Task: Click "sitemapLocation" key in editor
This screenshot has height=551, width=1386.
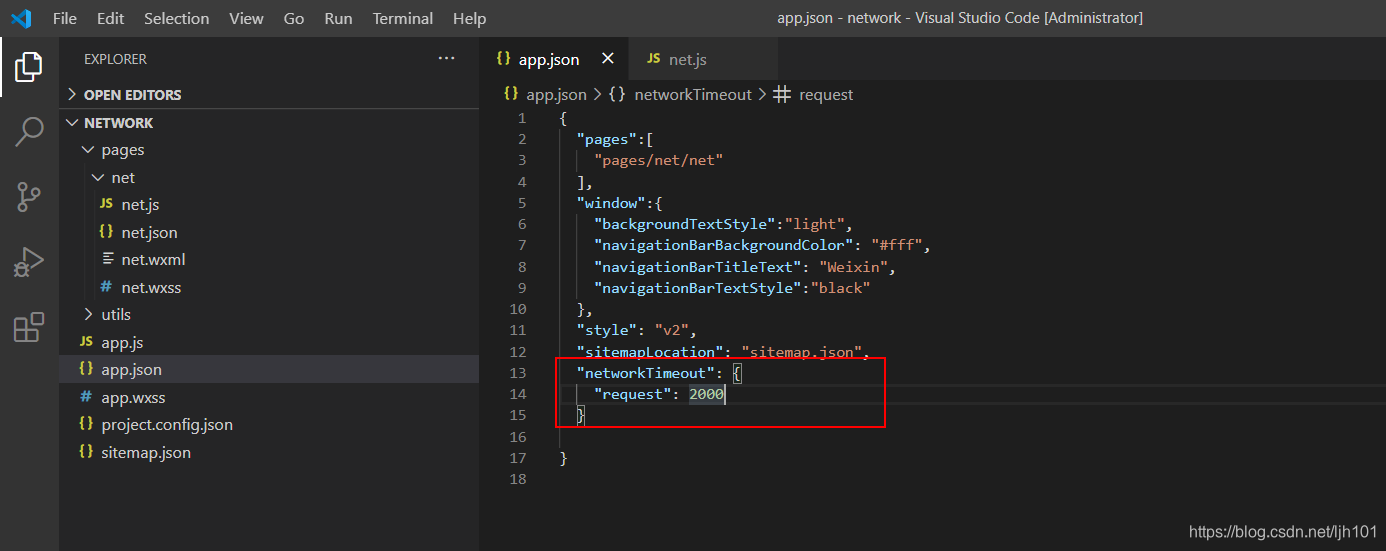Action: coord(650,352)
